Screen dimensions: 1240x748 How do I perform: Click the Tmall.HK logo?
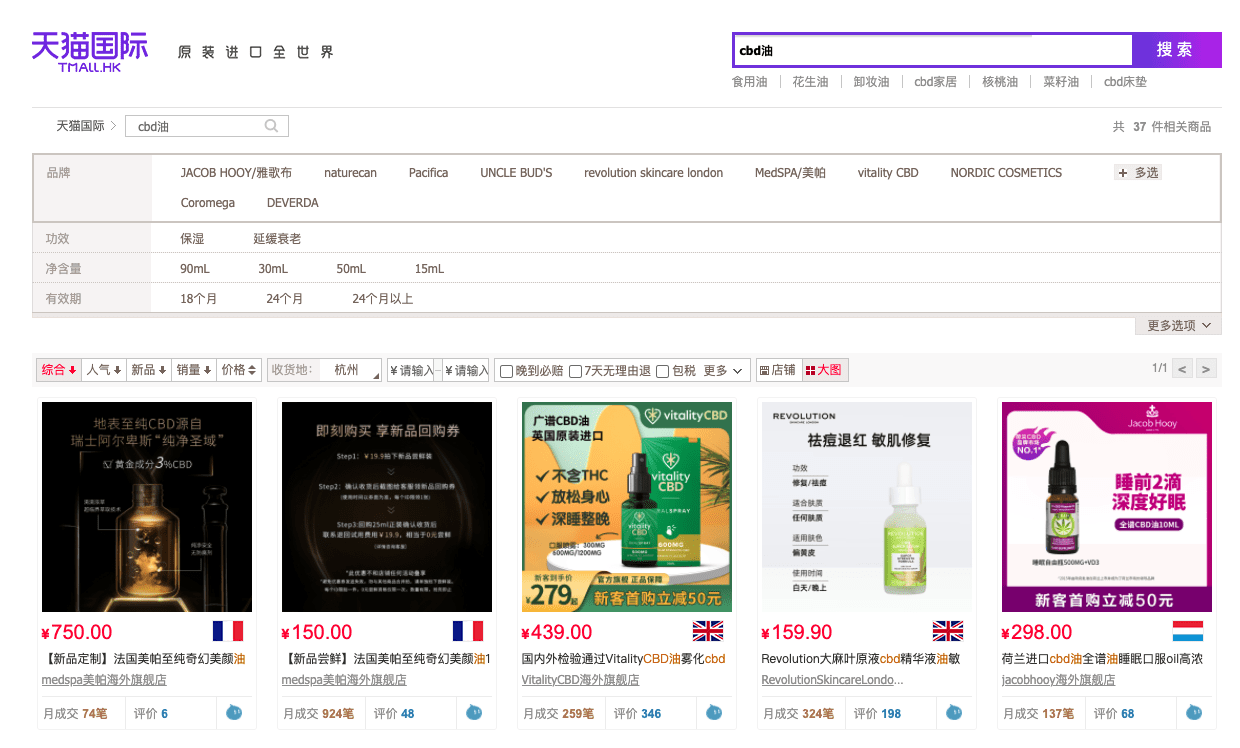pyautogui.click(x=90, y=51)
